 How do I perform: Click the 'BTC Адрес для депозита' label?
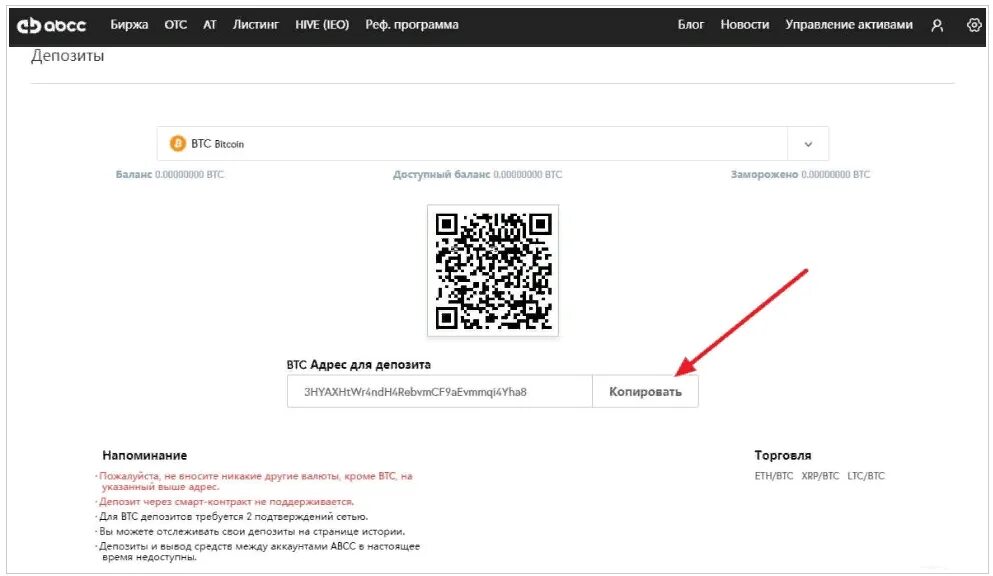(x=358, y=365)
